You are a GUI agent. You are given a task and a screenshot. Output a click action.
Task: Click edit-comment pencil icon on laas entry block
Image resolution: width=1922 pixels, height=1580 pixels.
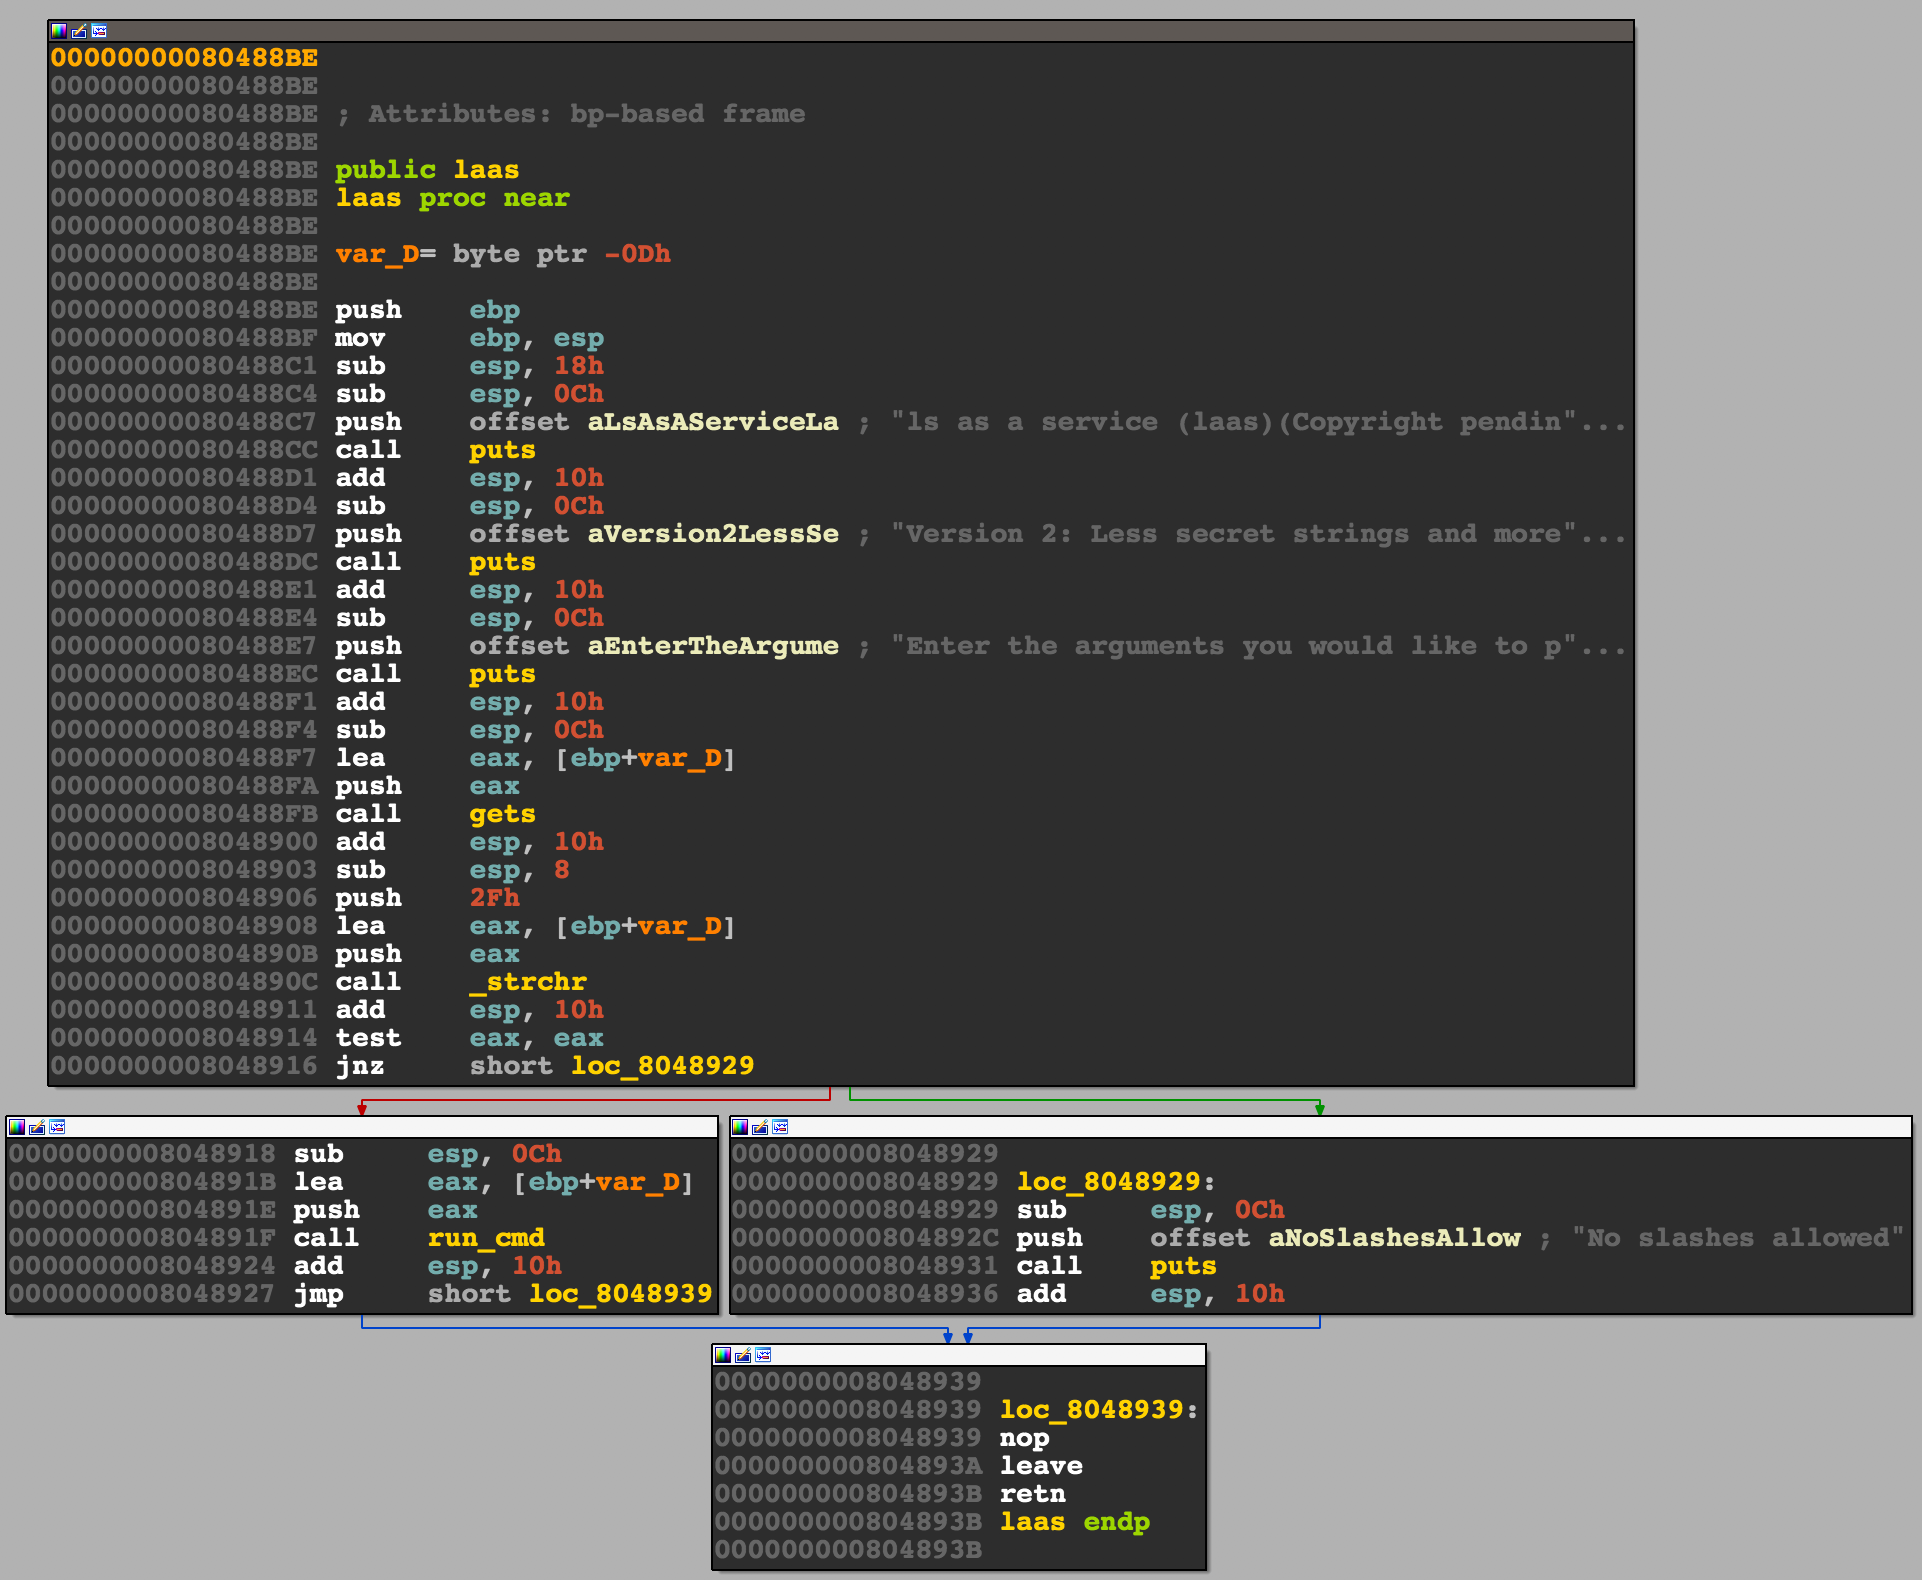click(x=79, y=31)
